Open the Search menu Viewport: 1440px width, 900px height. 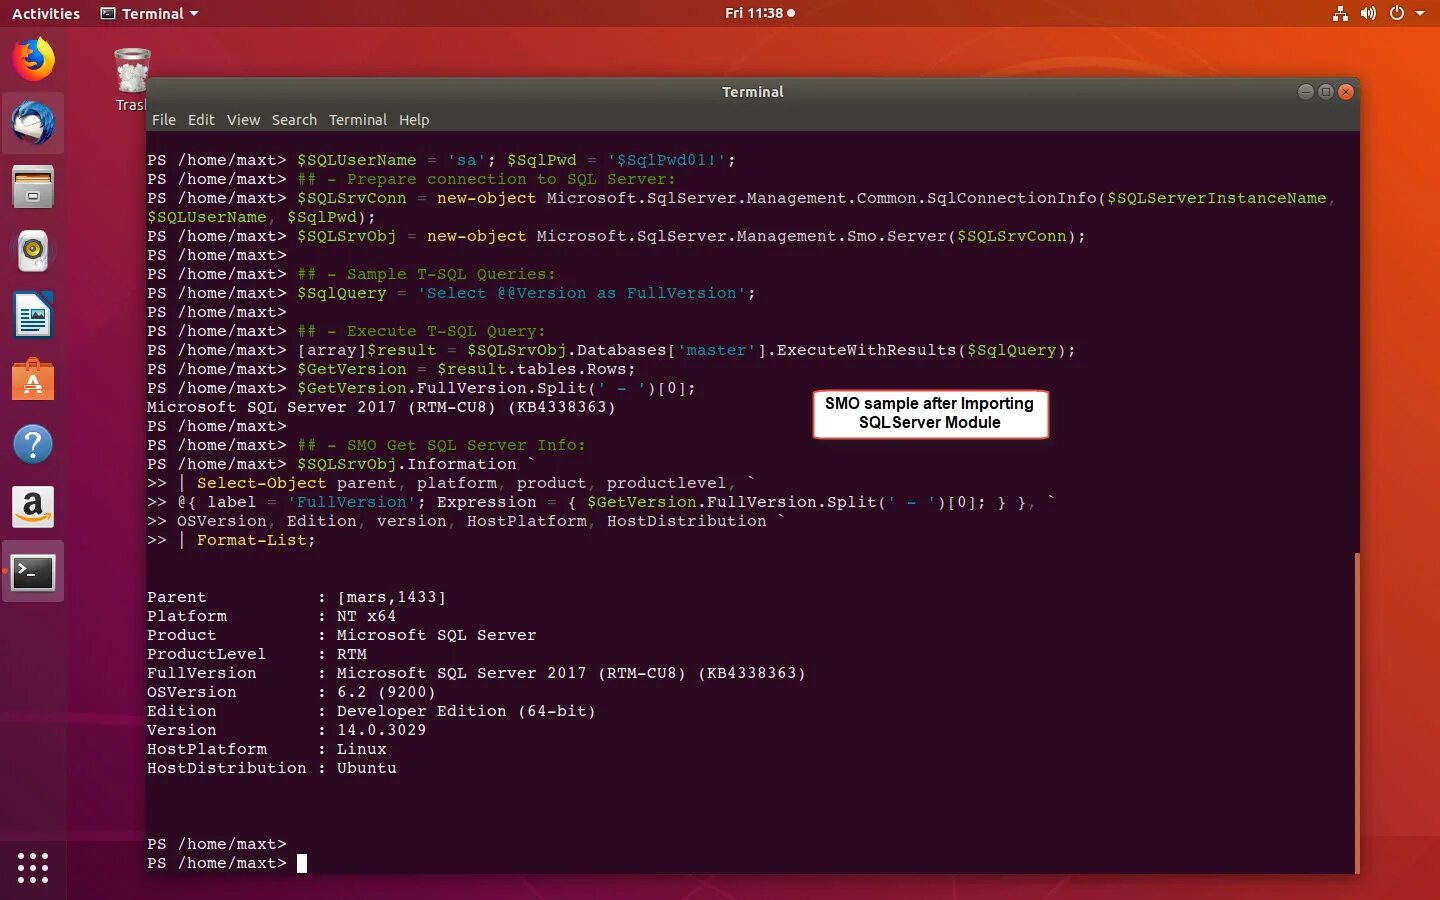294,120
